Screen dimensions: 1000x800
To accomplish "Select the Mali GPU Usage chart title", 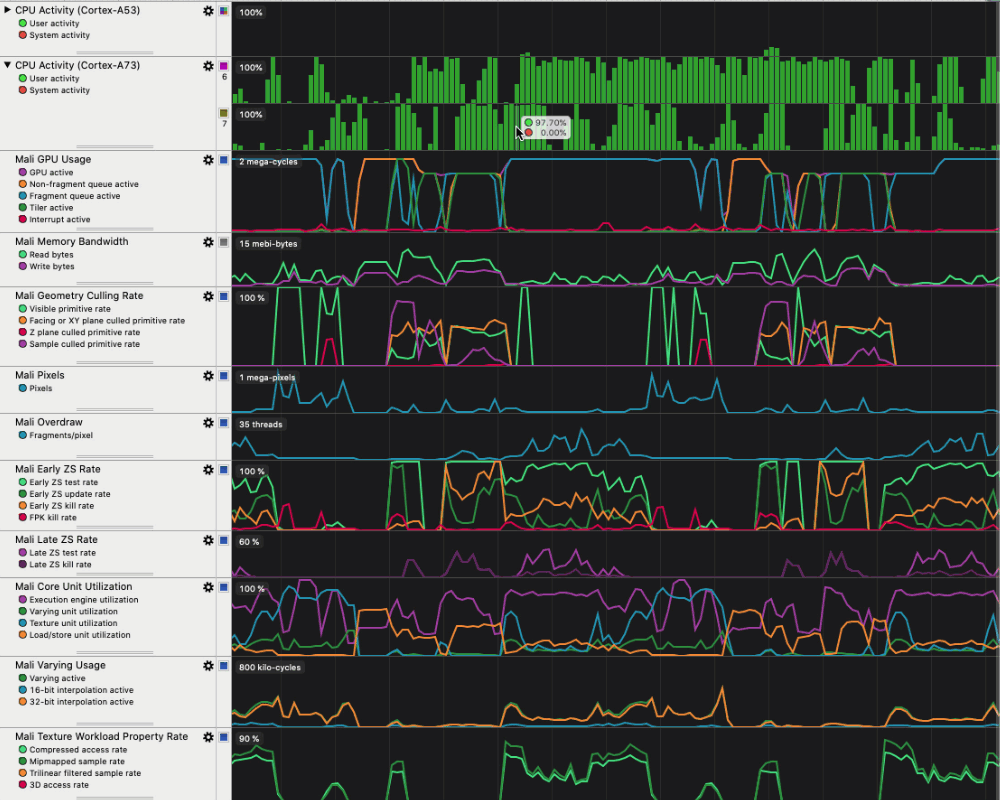I will [52, 160].
